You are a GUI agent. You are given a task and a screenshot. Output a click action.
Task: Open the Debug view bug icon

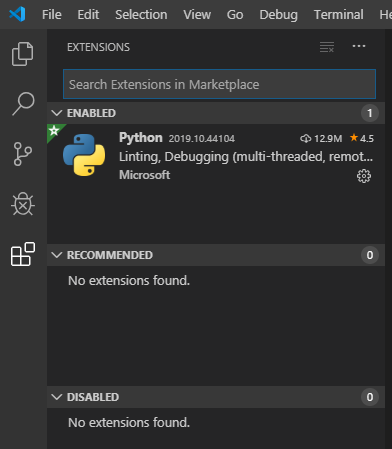(x=23, y=204)
